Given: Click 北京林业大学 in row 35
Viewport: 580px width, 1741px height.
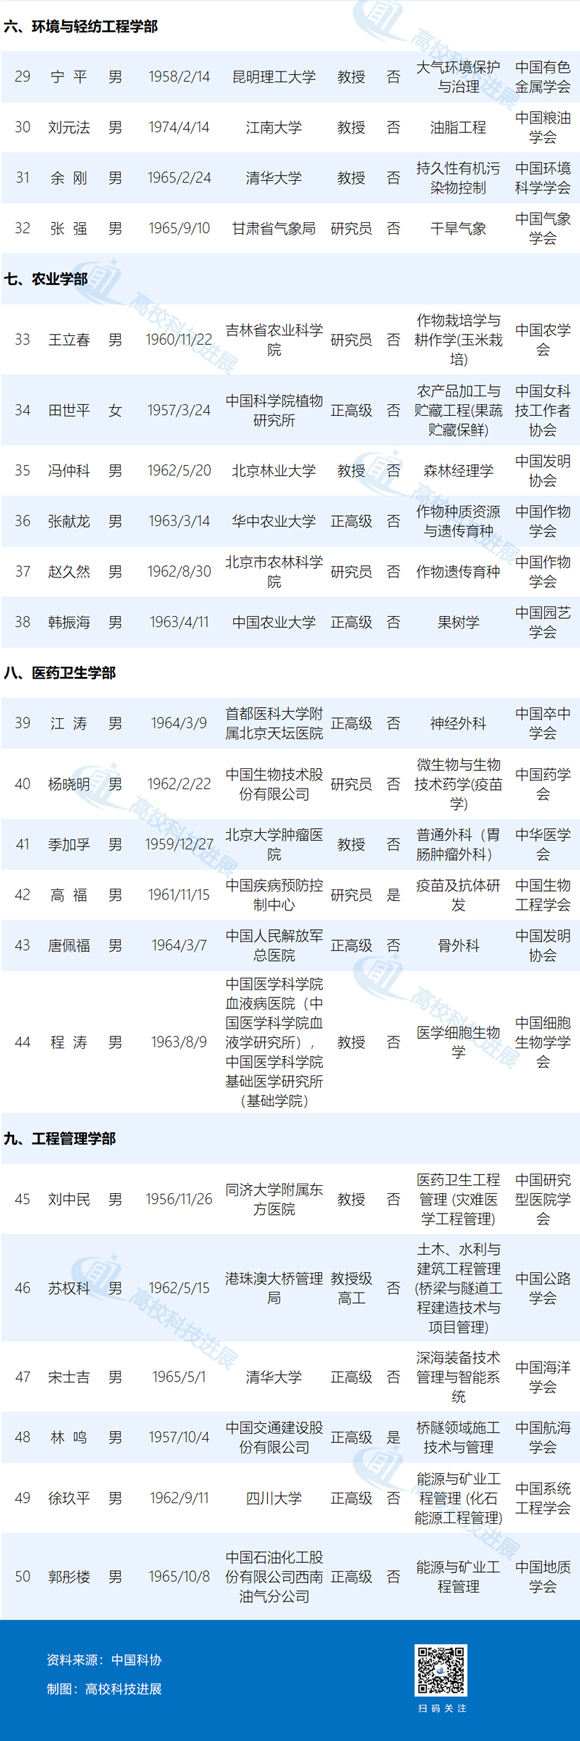Looking at the screenshot, I should pyautogui.click(x=274, y=471).
